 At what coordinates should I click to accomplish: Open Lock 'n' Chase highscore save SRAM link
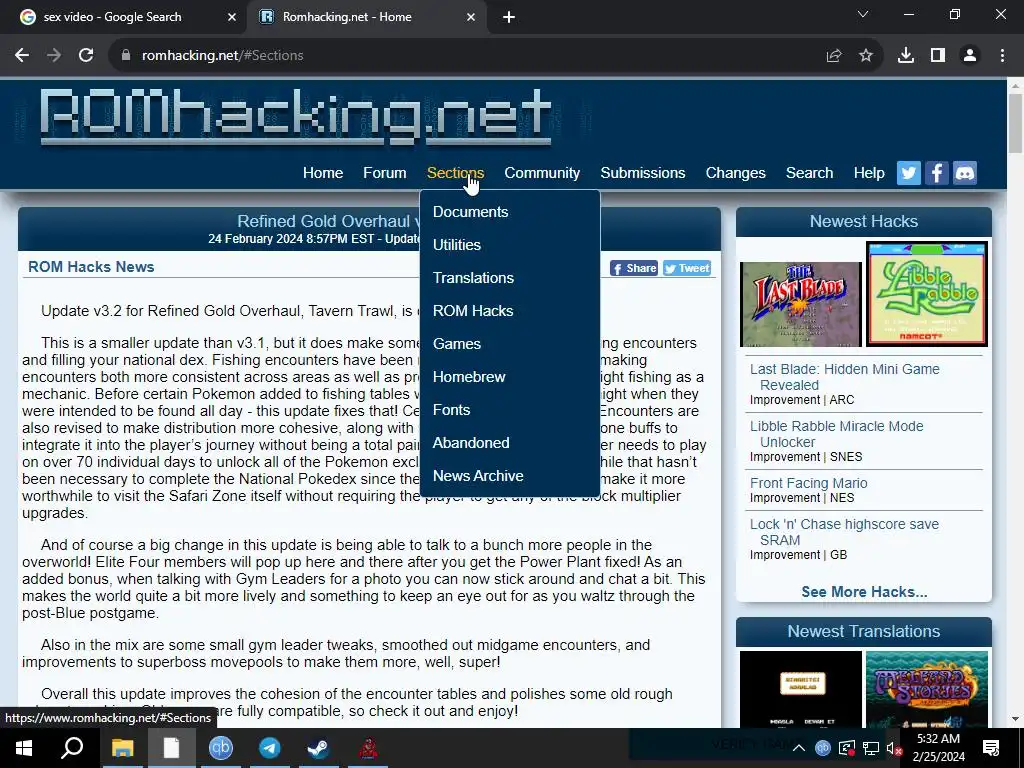tap(844, 532)
